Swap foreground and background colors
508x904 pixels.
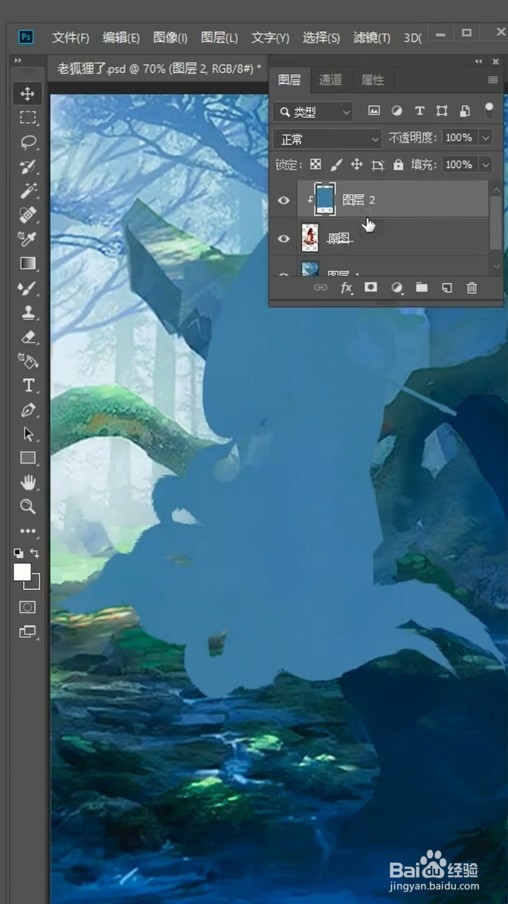(x=35, y=553)
